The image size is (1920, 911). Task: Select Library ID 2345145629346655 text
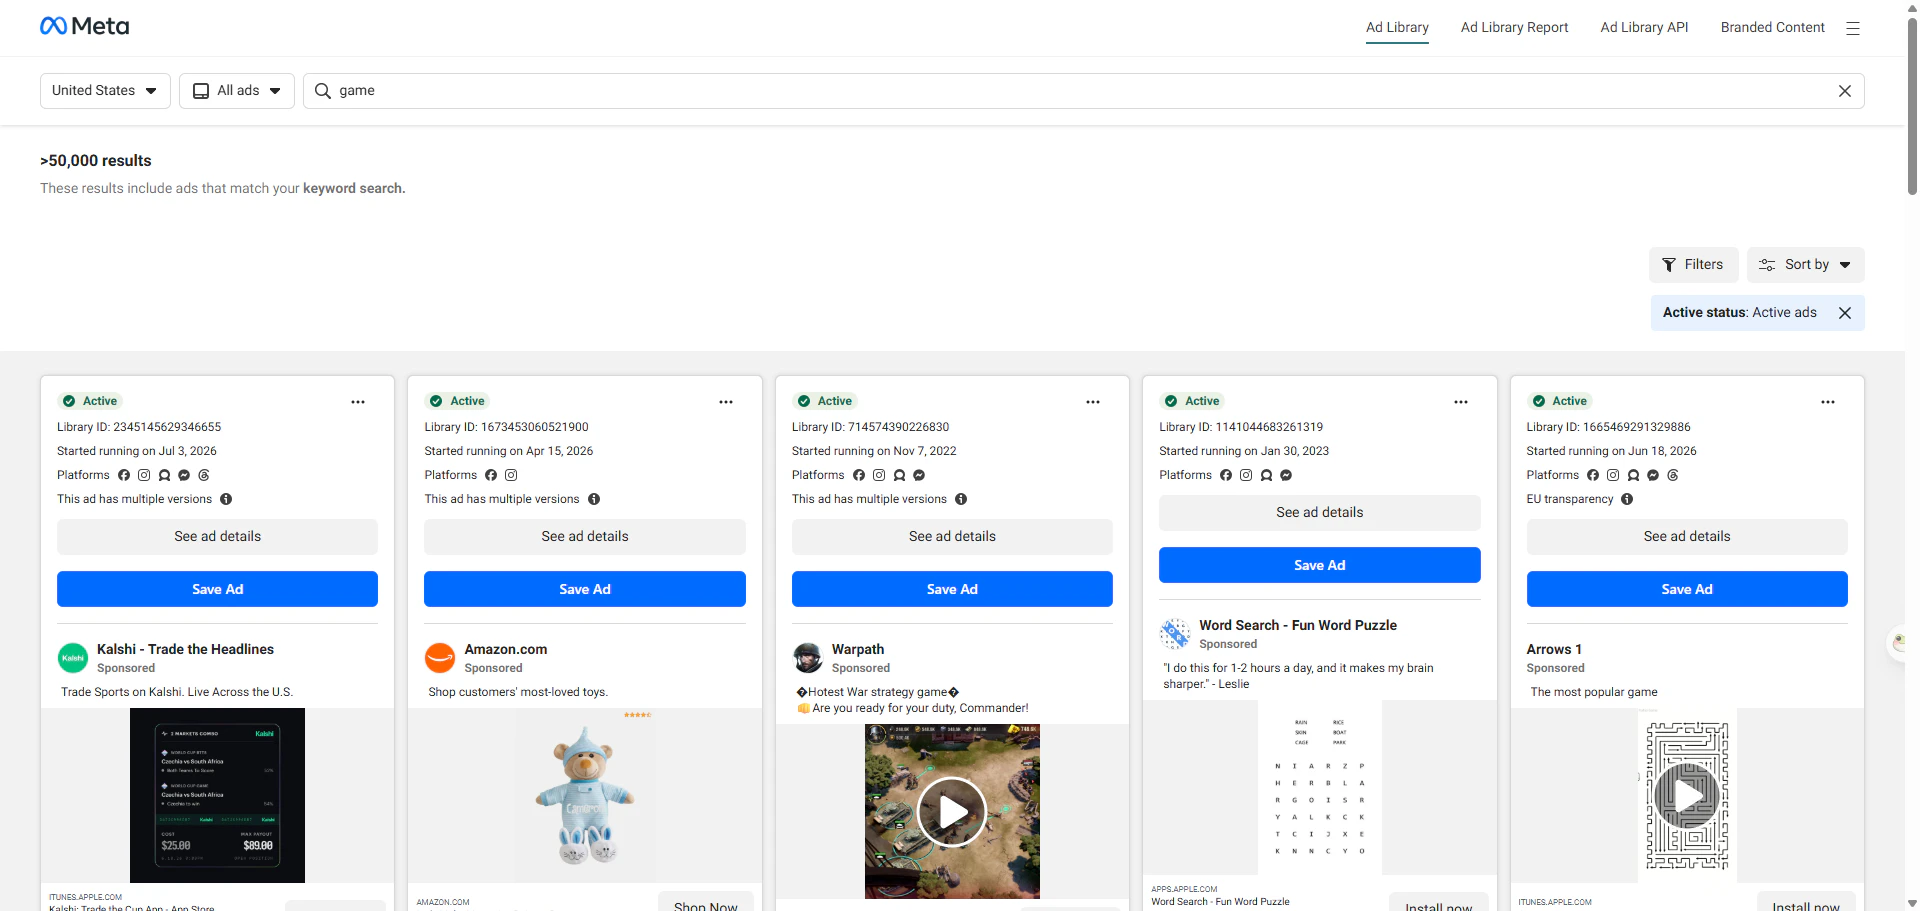point(139,427)
